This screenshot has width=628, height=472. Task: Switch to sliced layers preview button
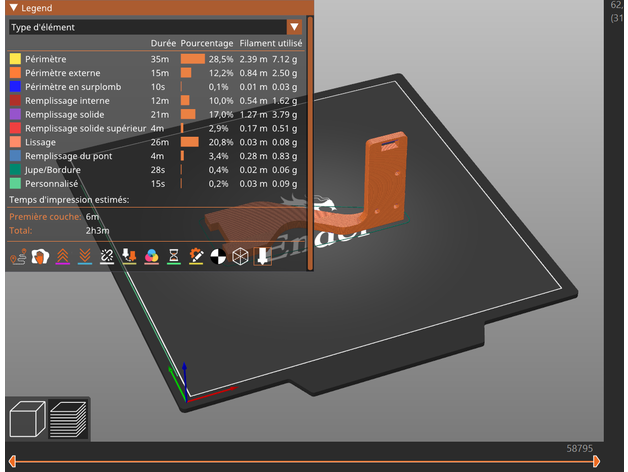[x=67, y=418]
